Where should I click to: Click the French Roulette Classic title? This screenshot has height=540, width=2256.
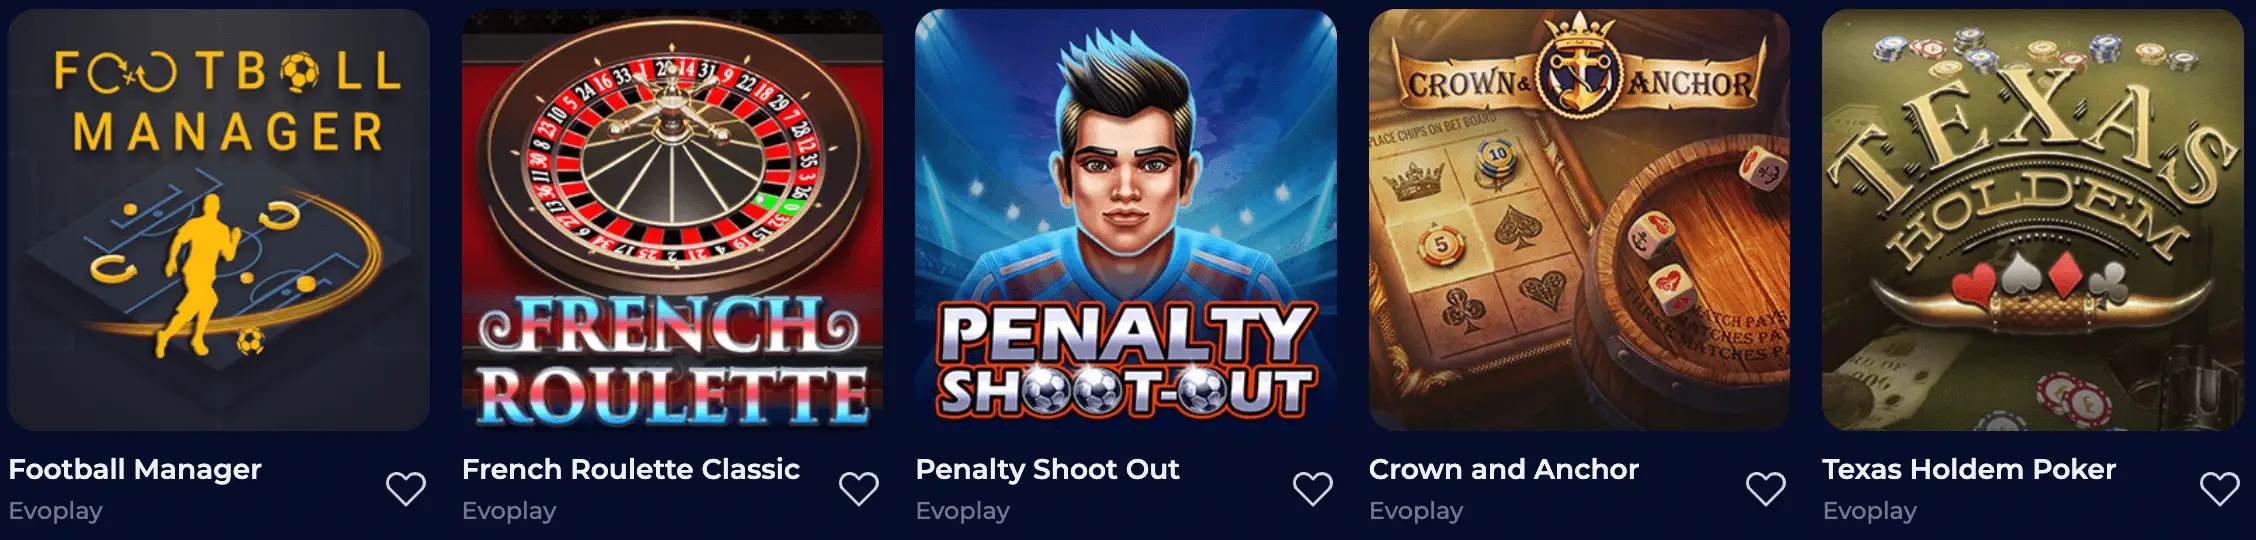pos(631,469)
